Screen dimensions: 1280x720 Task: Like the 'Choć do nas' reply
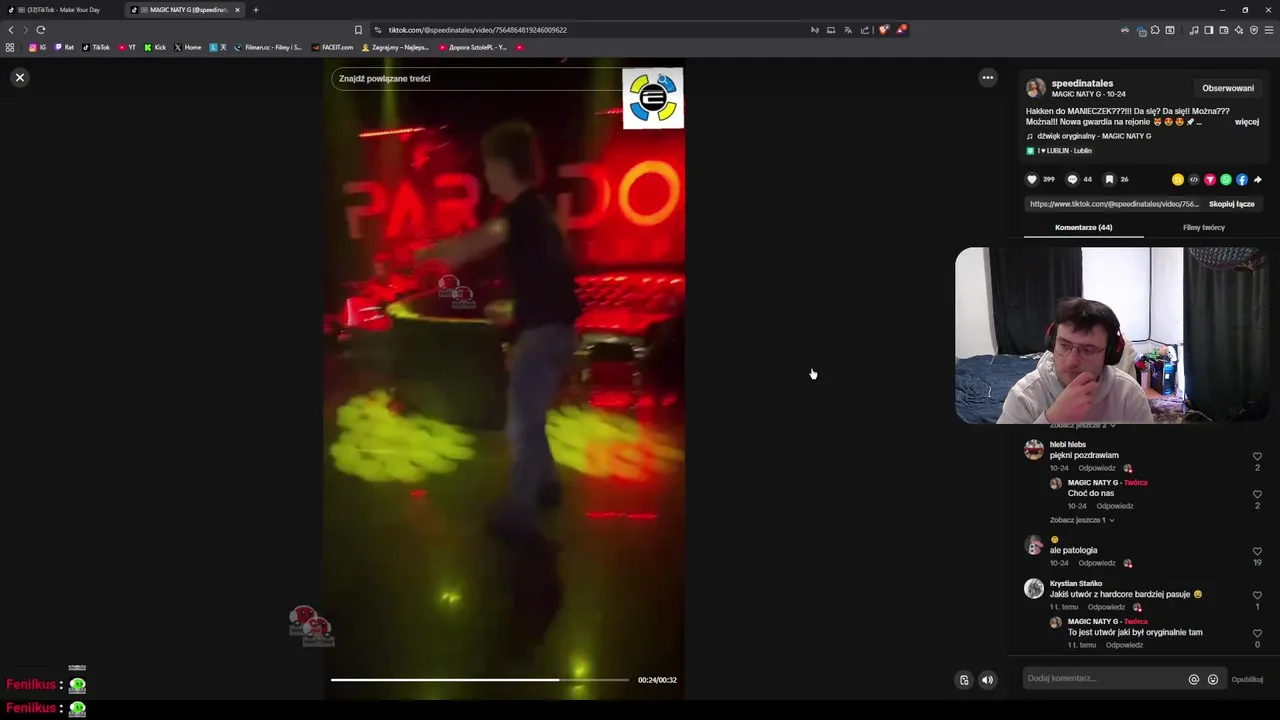(x=1257, y=495)
